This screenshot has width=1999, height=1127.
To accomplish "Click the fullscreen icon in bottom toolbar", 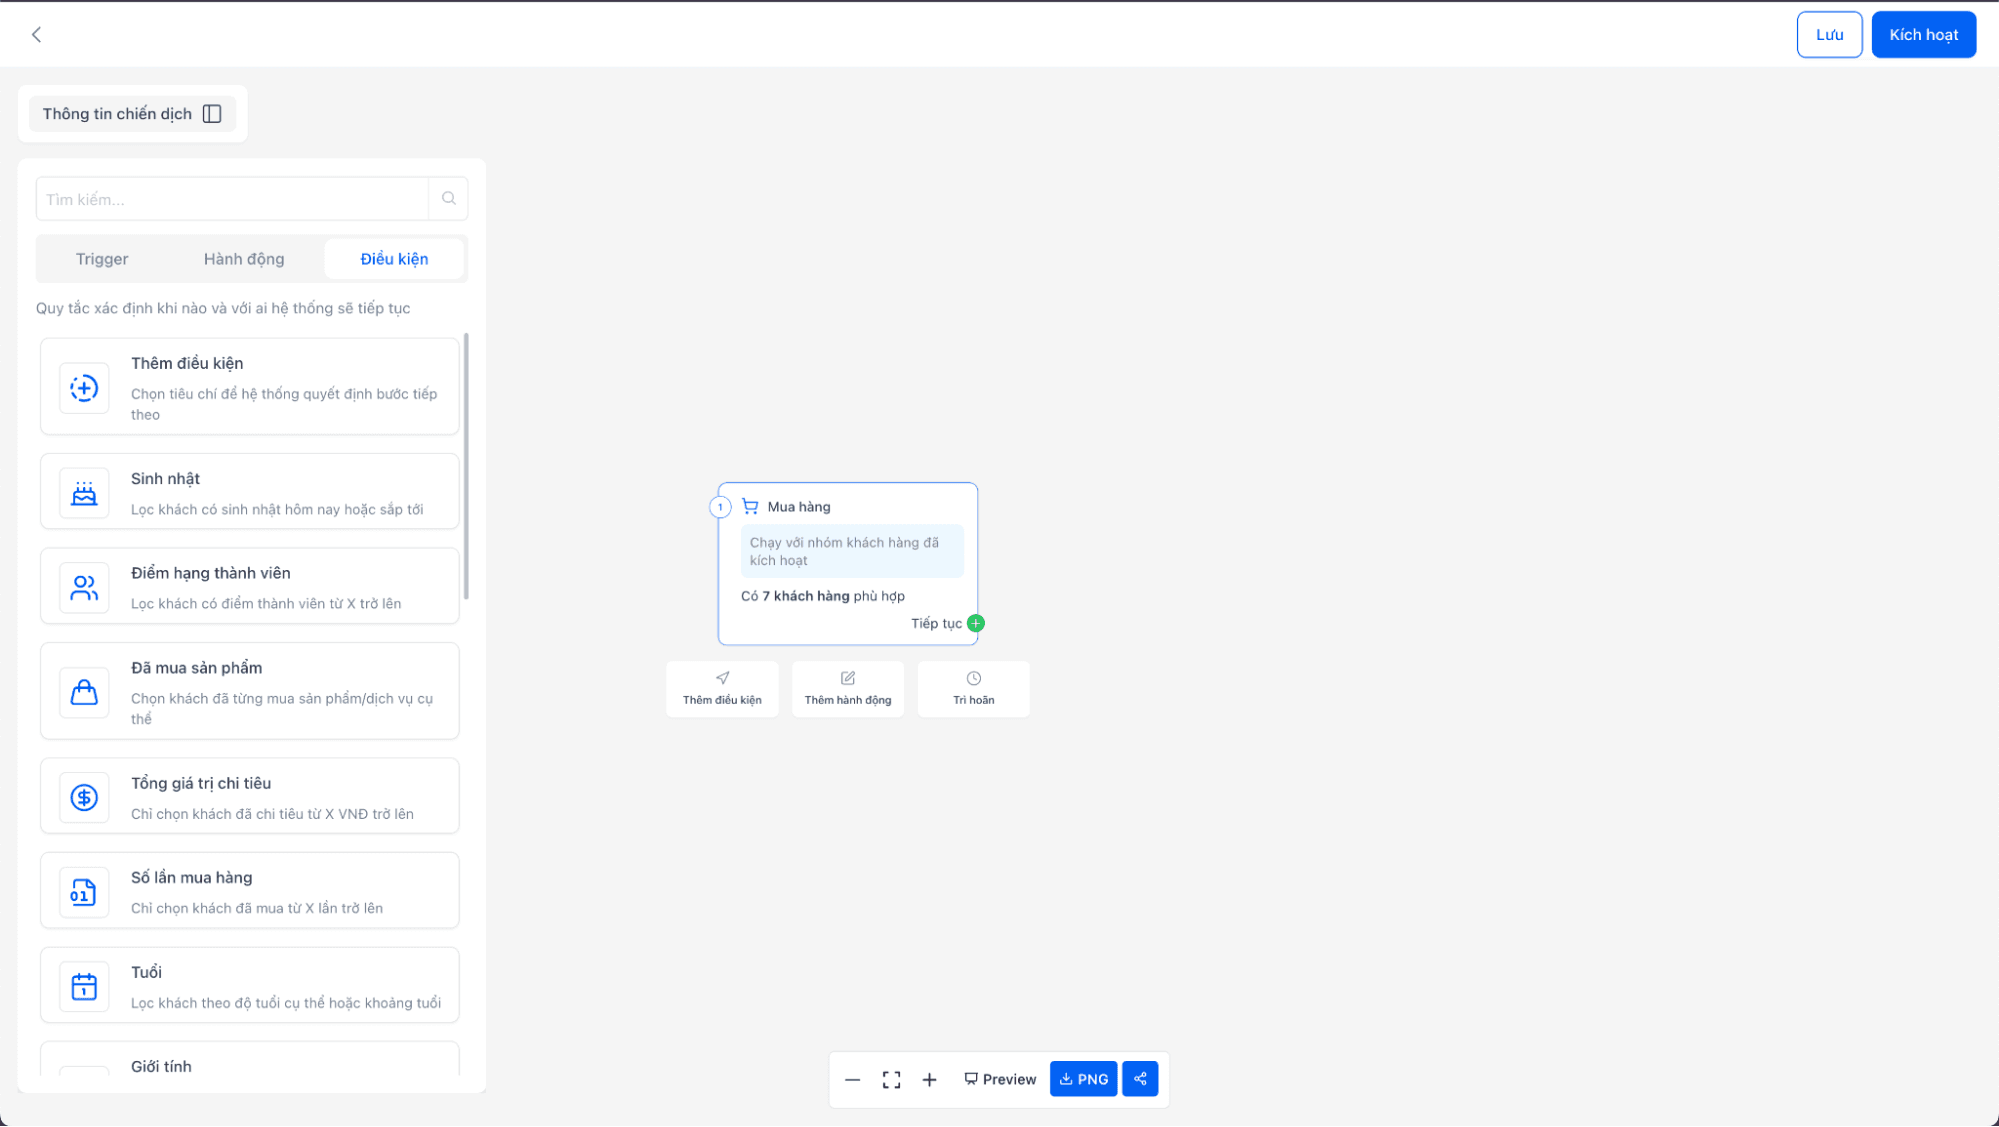I will tap(891, 1079).
